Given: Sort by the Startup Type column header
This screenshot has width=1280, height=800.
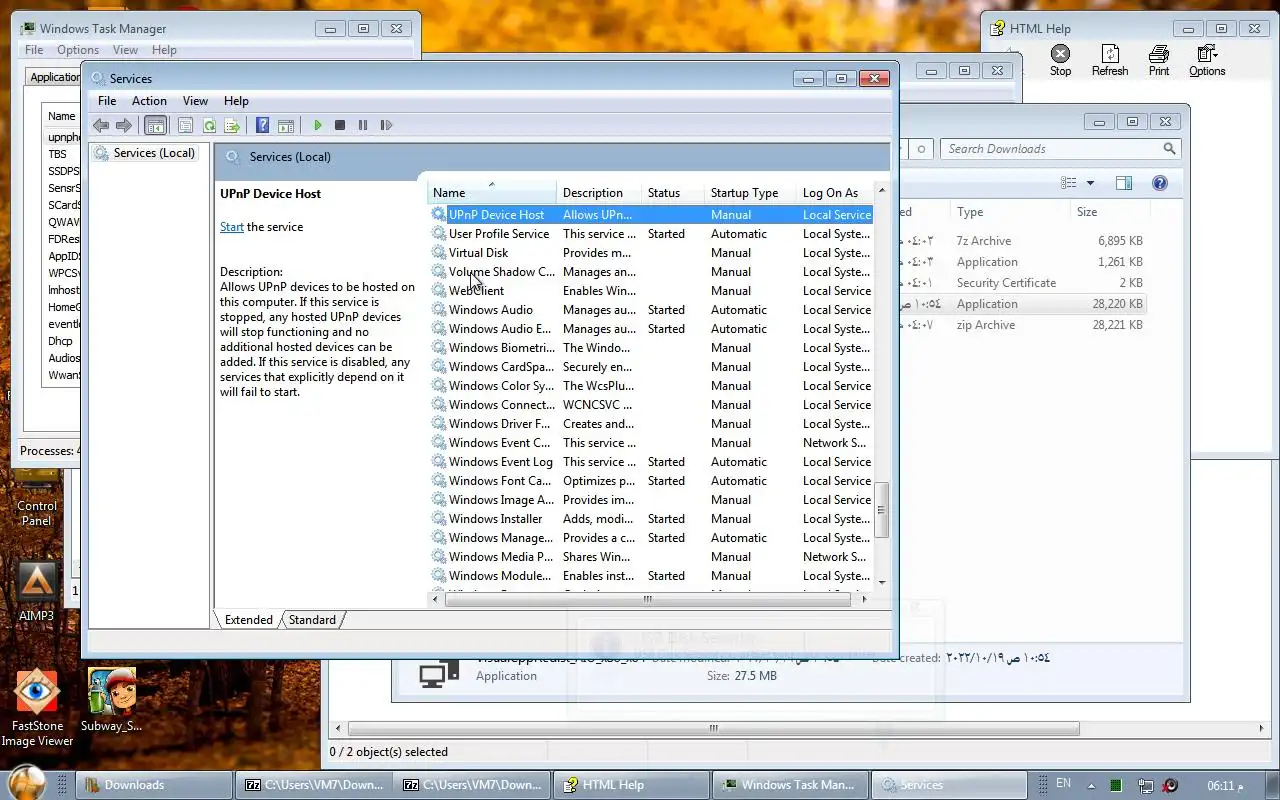Looking at the screenshot, I should 750,193.
